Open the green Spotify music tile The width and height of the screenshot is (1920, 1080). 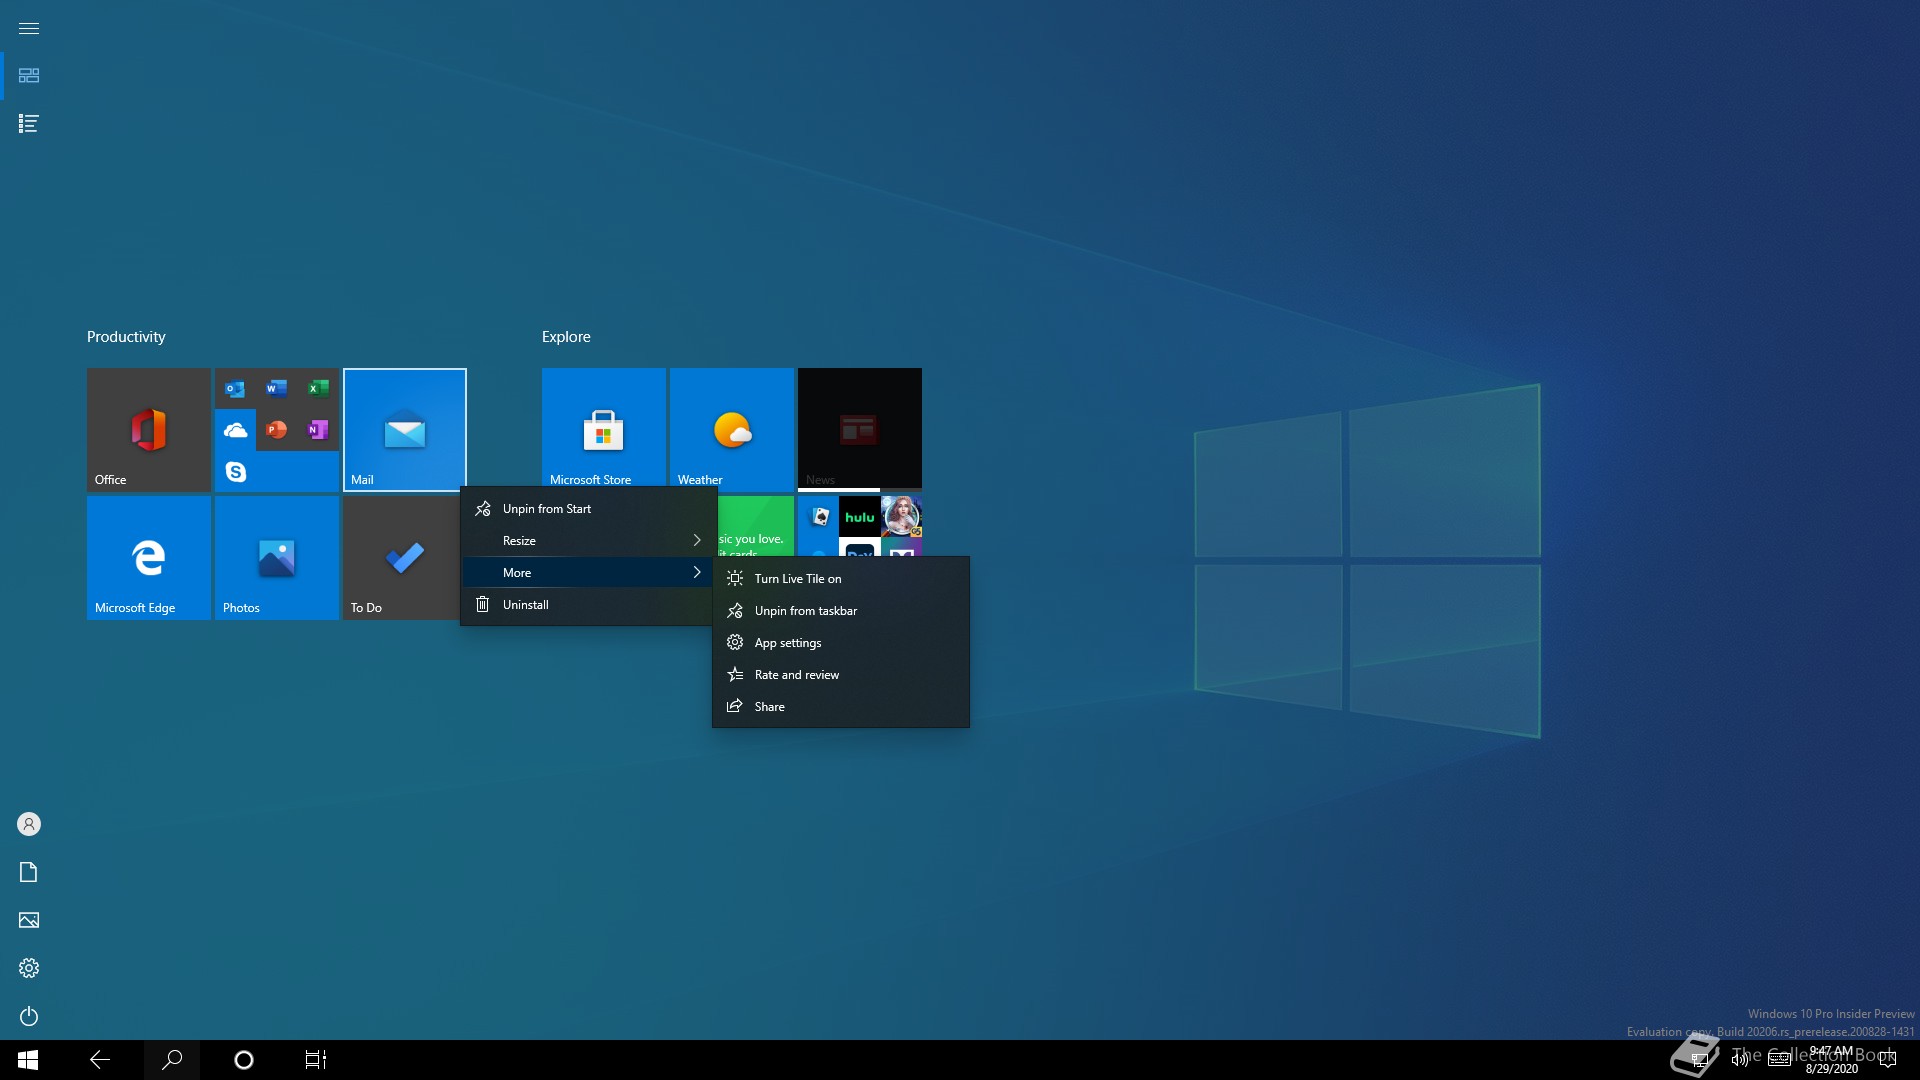coord(755,526)
